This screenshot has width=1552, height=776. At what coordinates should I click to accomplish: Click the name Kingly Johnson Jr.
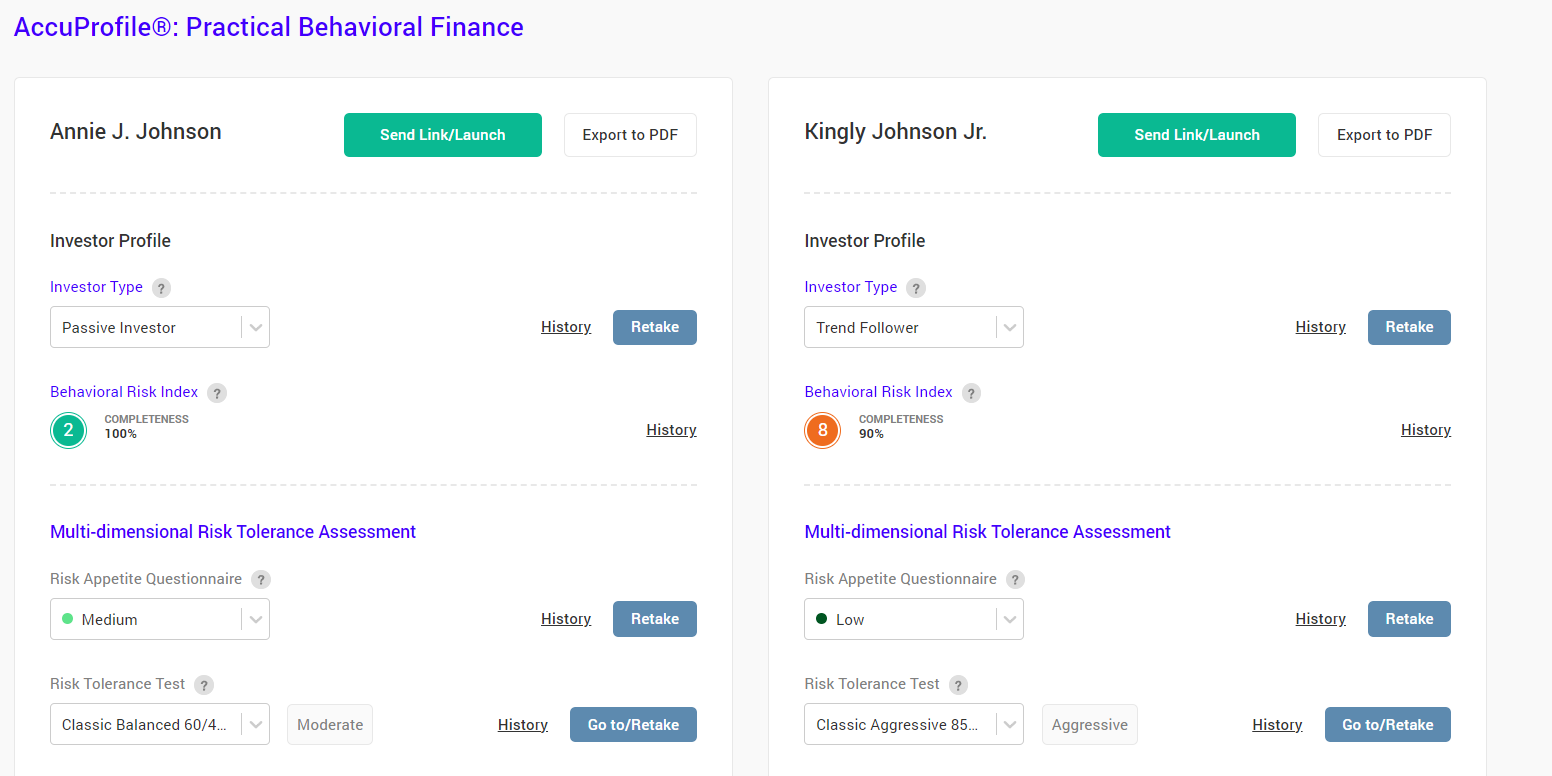coord(895,132)
